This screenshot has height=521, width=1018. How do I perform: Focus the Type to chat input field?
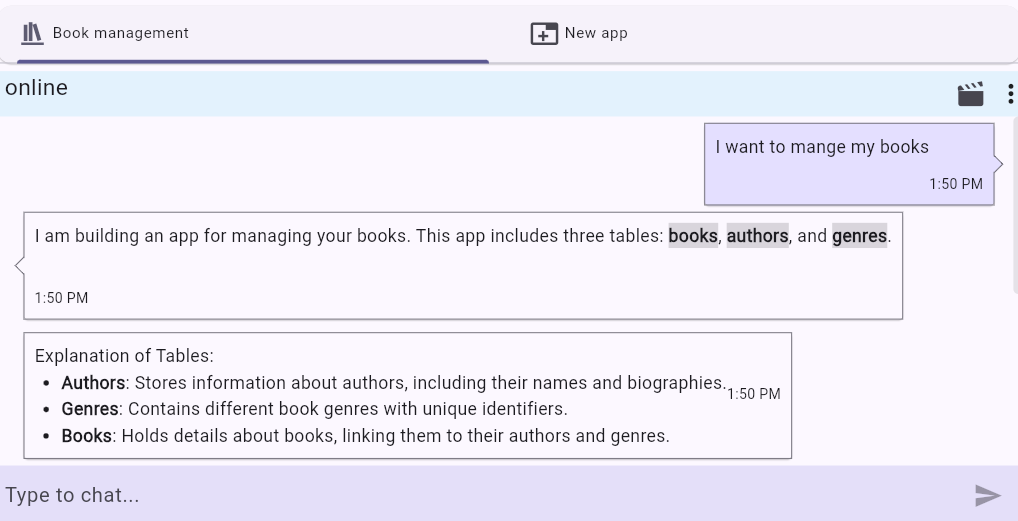480,495
